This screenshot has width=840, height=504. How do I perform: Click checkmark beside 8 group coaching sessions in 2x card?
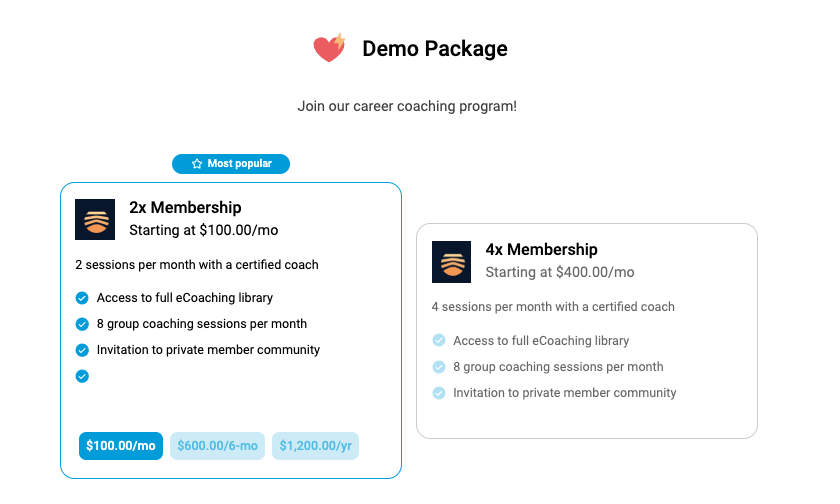[82, 324]
